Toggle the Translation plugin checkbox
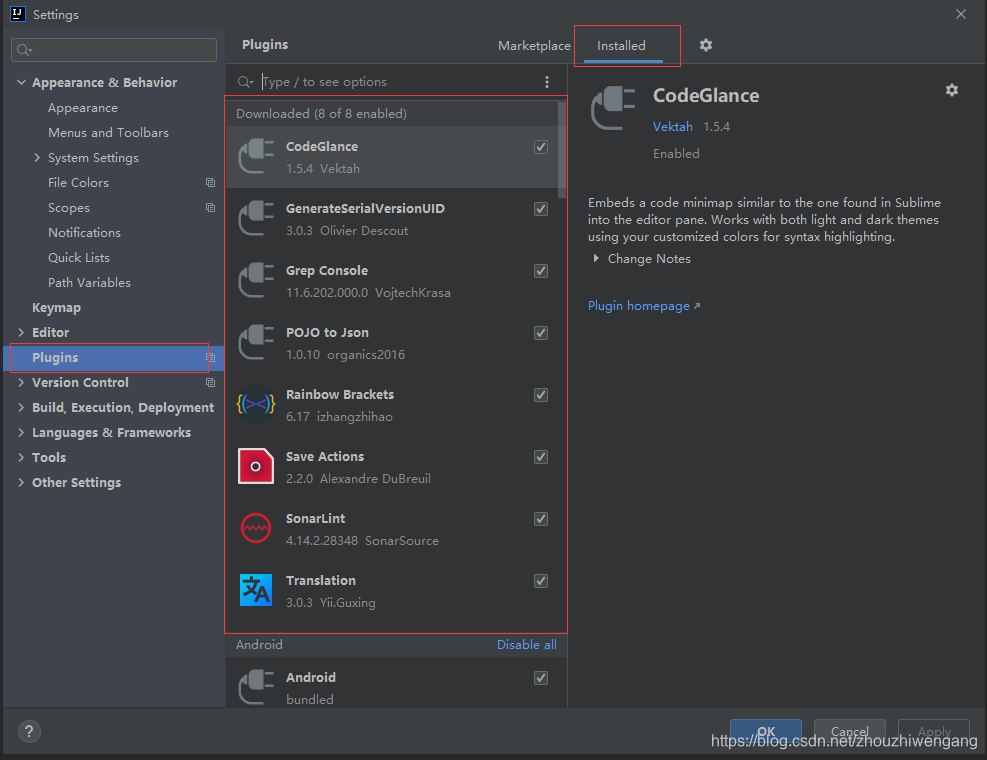The height and width of the screenshot is (760, 987). point(541,581)
